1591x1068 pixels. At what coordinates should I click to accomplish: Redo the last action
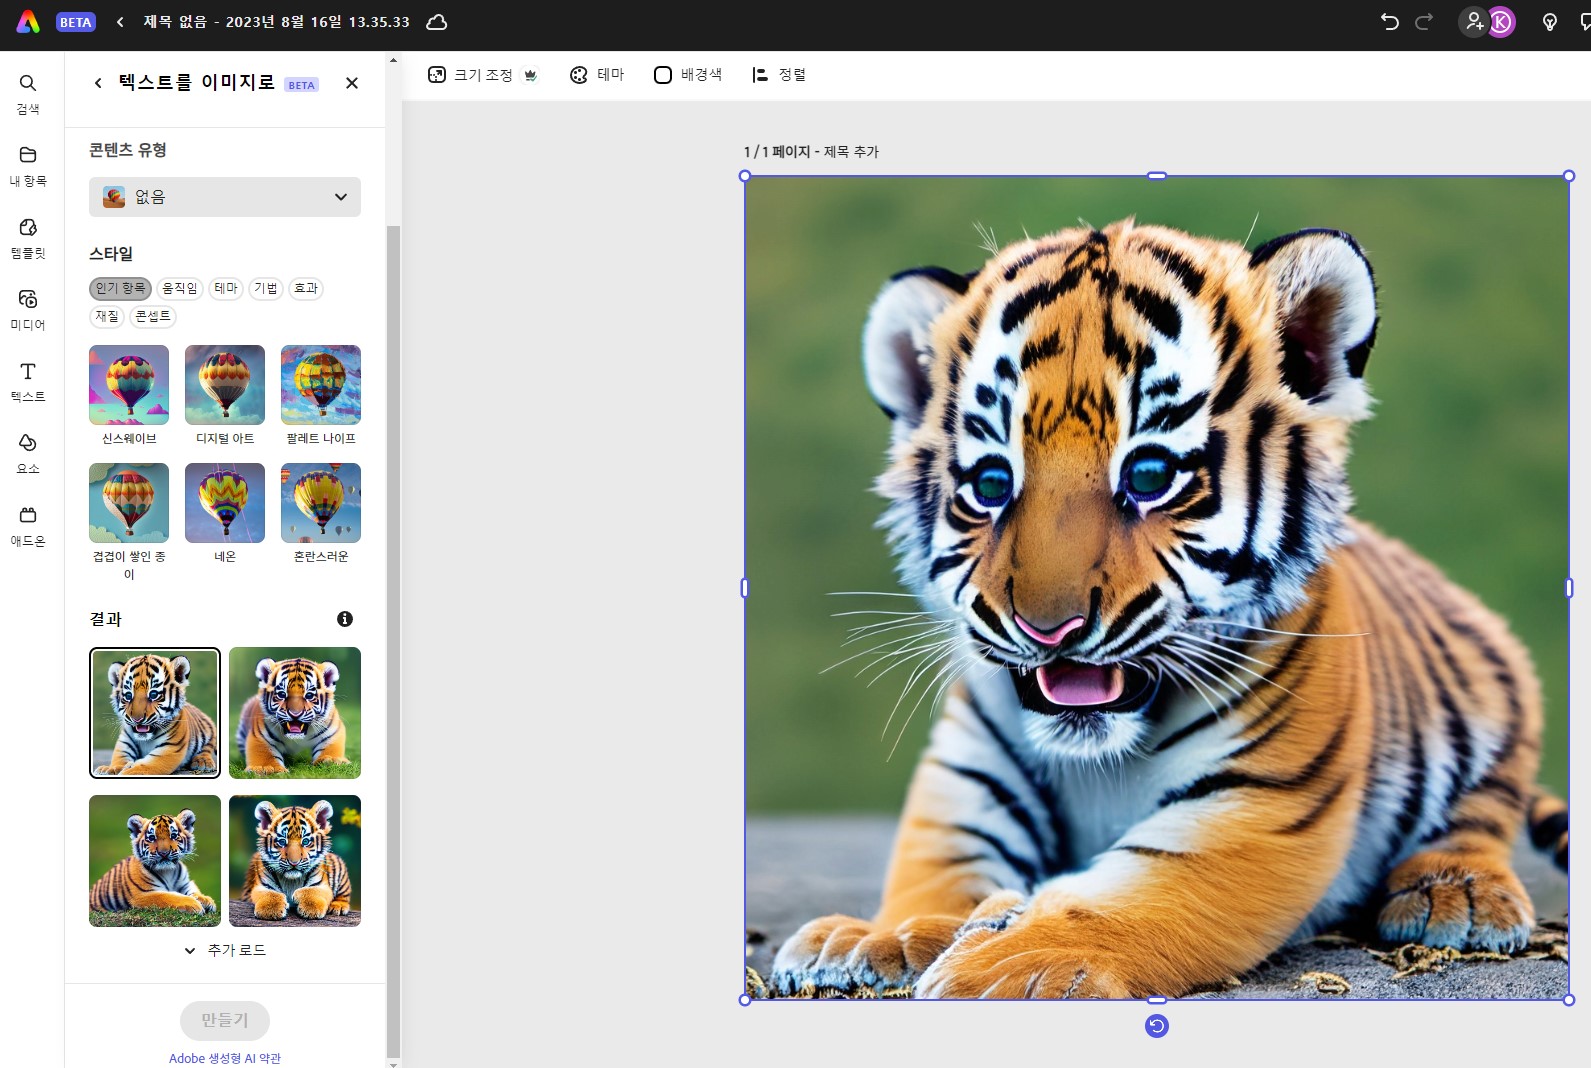point(1424,22)
